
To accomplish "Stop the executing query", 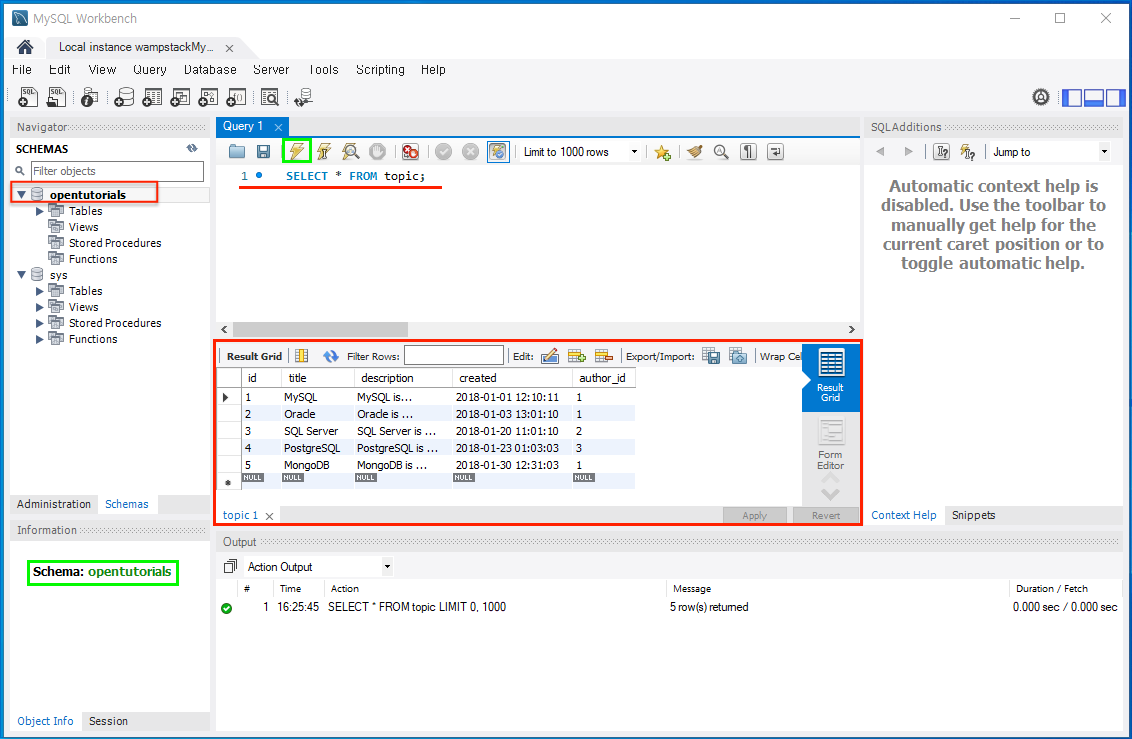I will pos(377,152).
